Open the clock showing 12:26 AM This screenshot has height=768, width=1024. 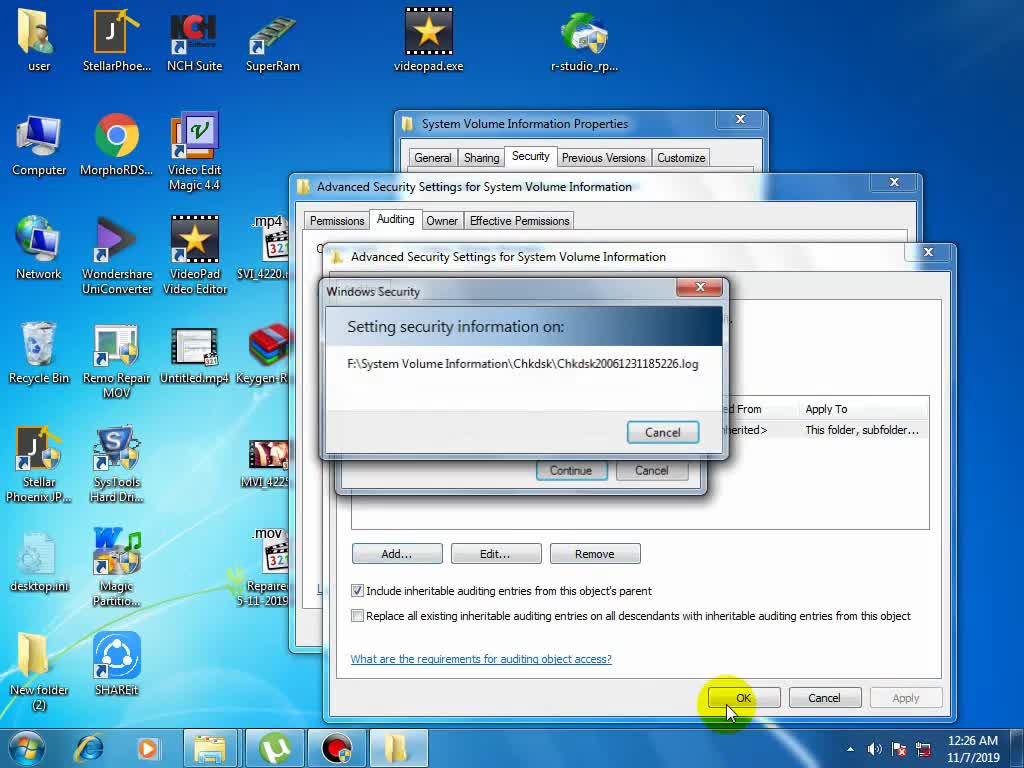973,749
